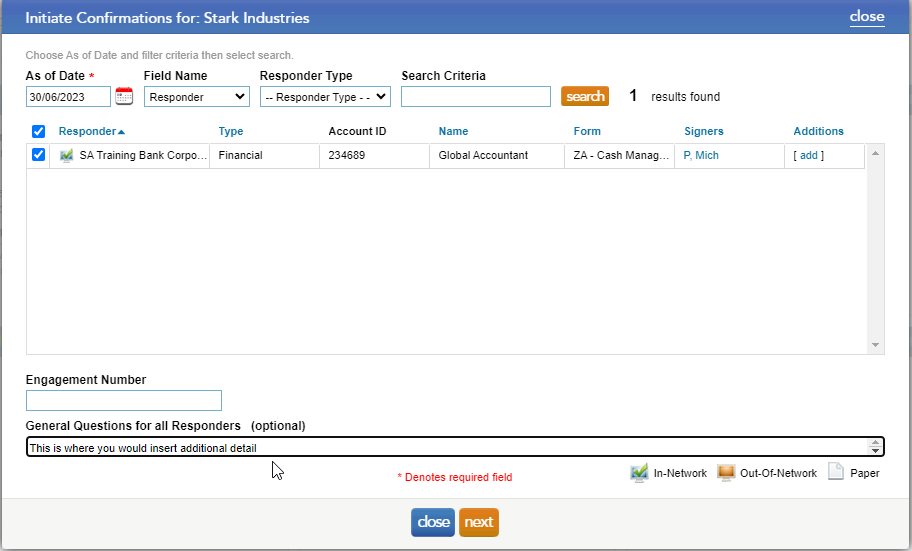Click the Out-Of-Network legend icon
912x551 pixels.
coord(726,473)
